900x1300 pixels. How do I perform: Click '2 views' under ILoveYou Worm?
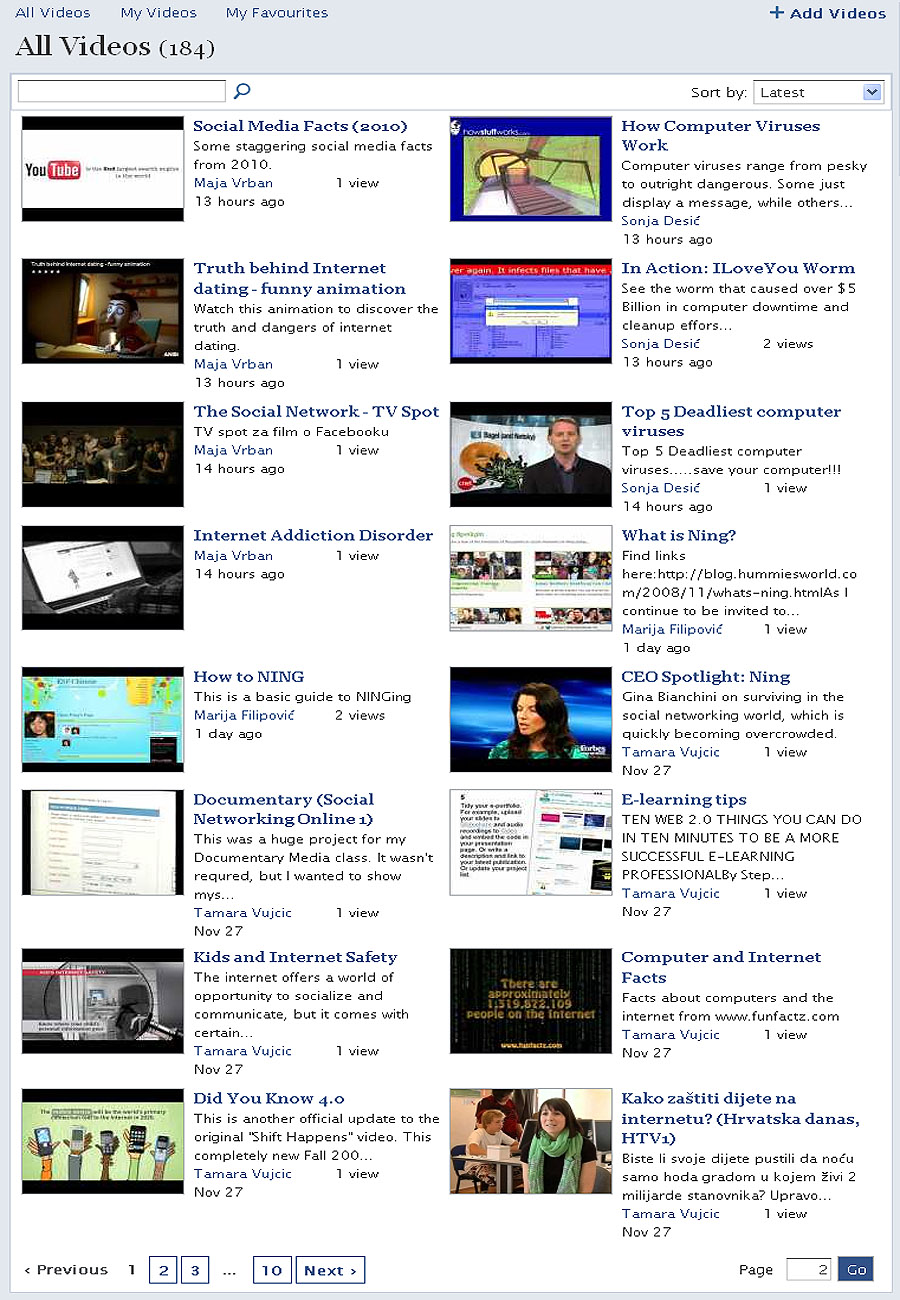[788, 343]
